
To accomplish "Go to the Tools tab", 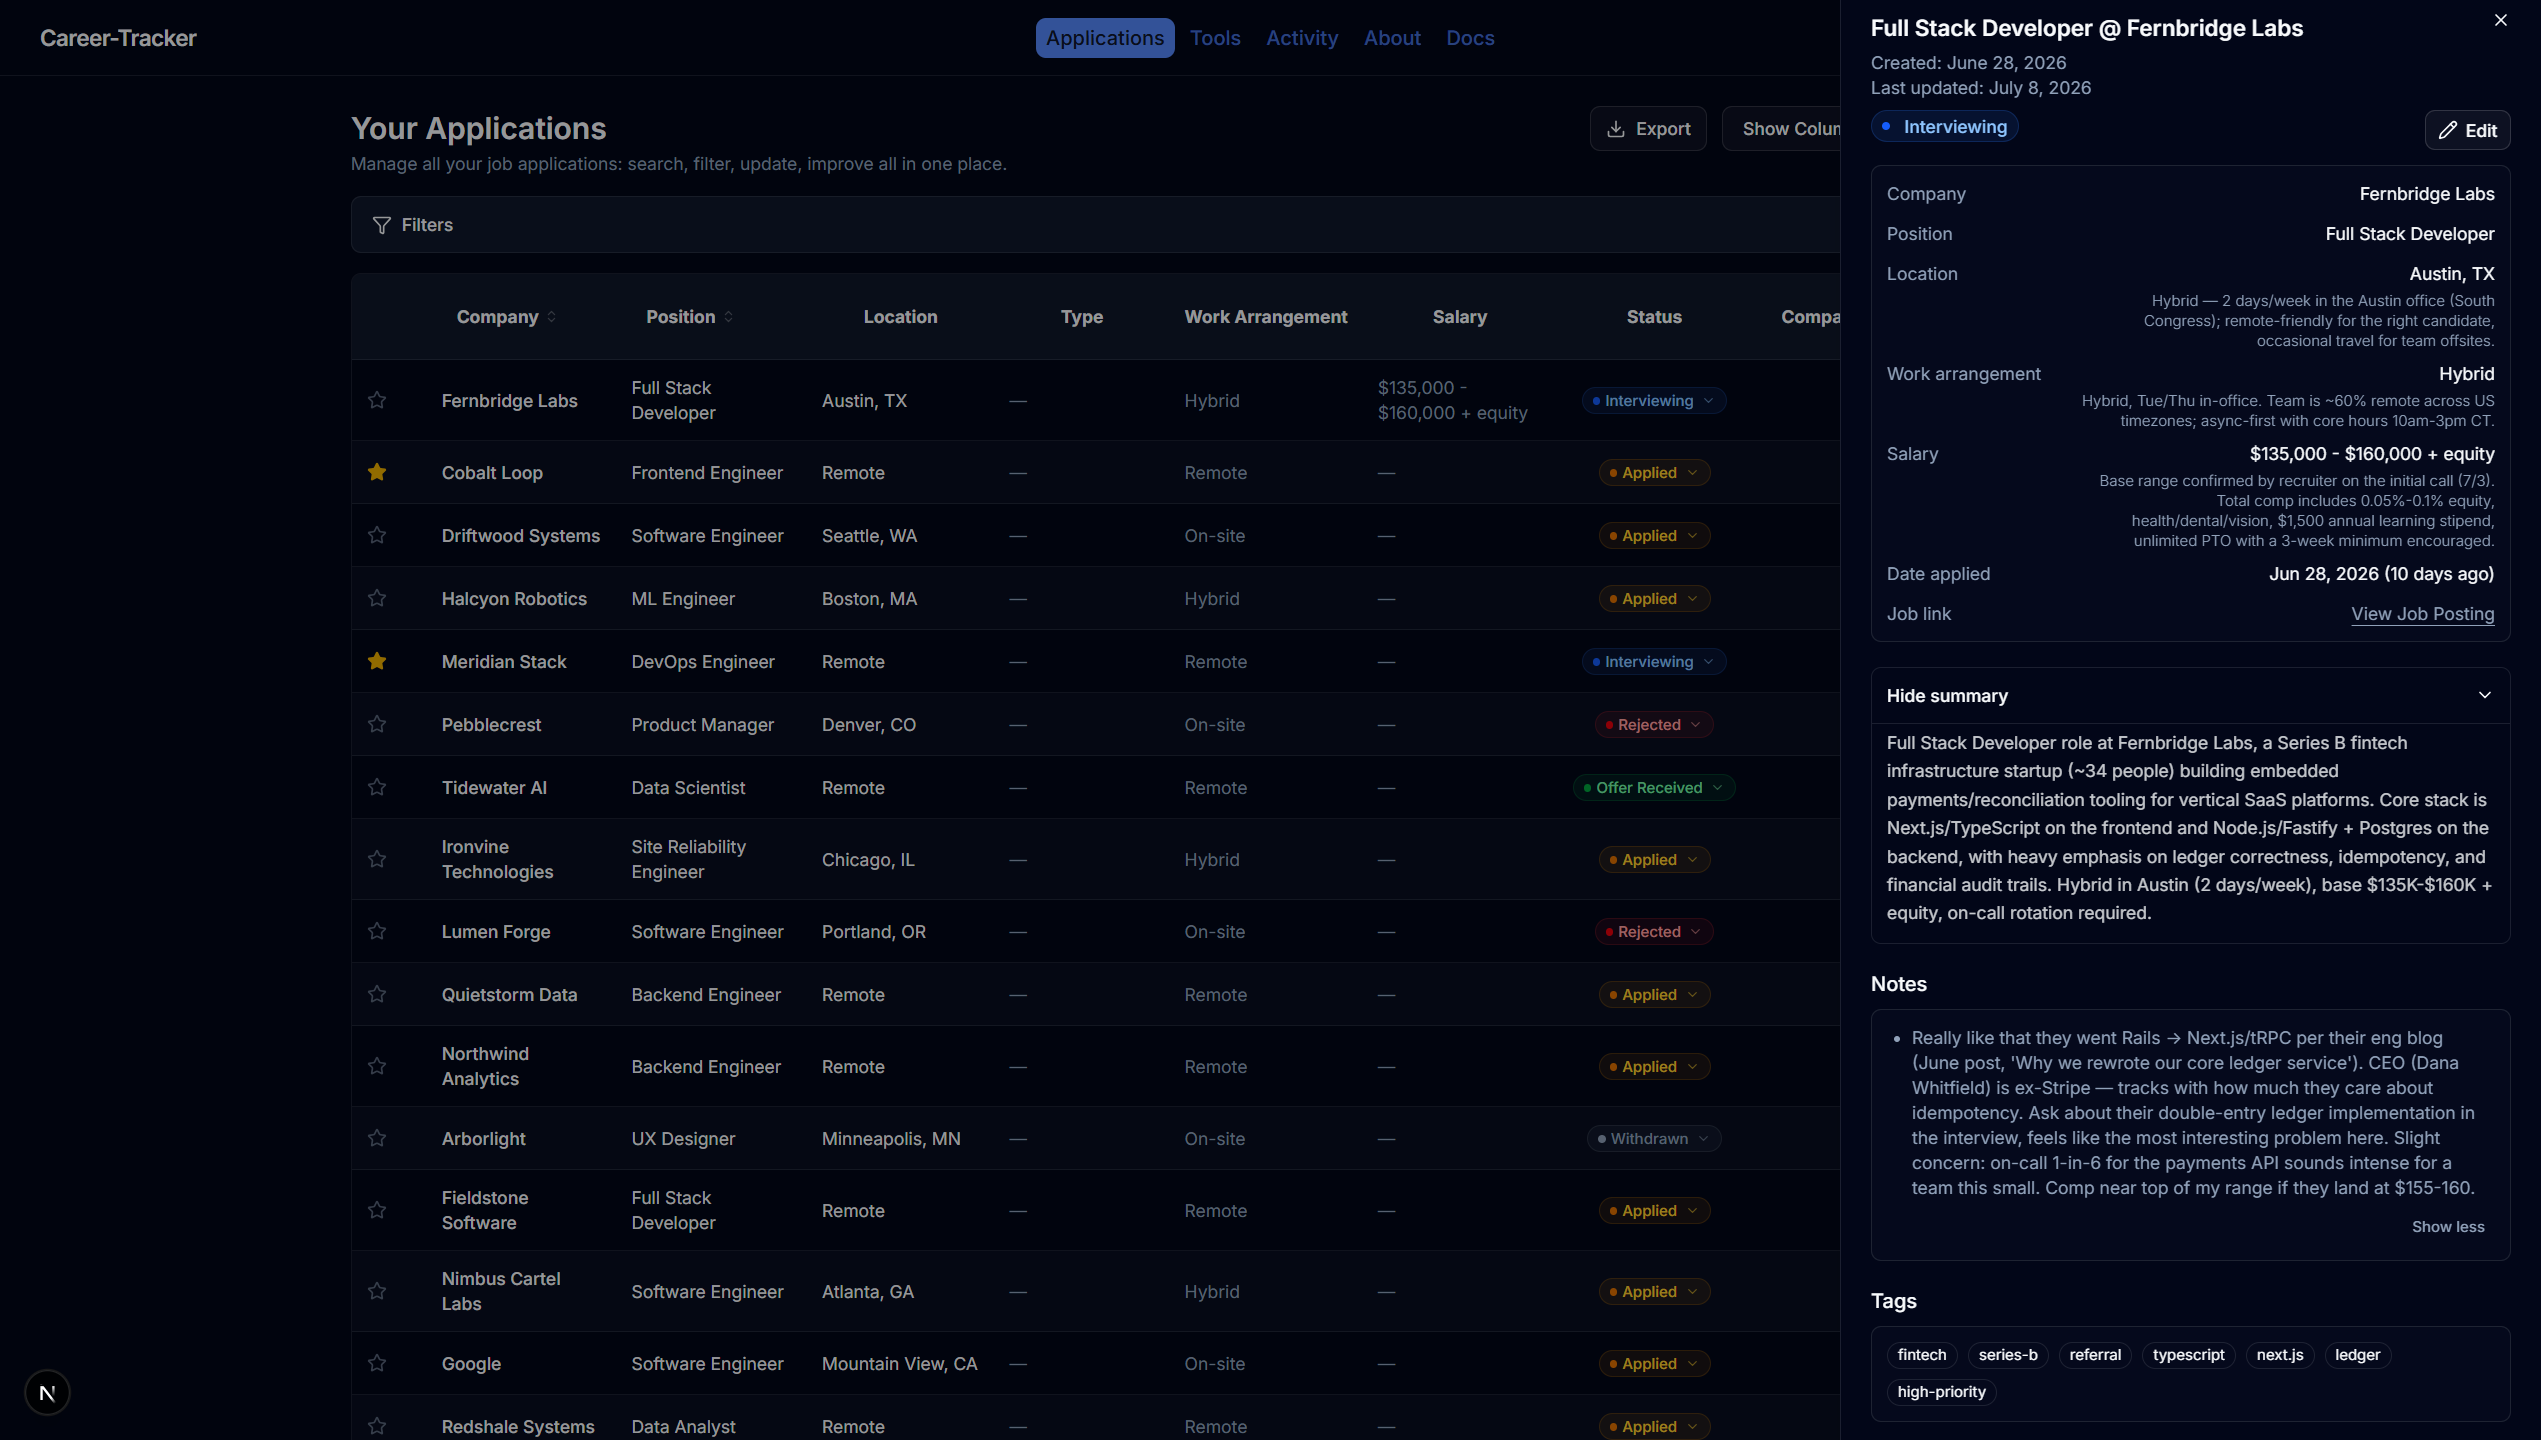I will tap(1215, 38).
